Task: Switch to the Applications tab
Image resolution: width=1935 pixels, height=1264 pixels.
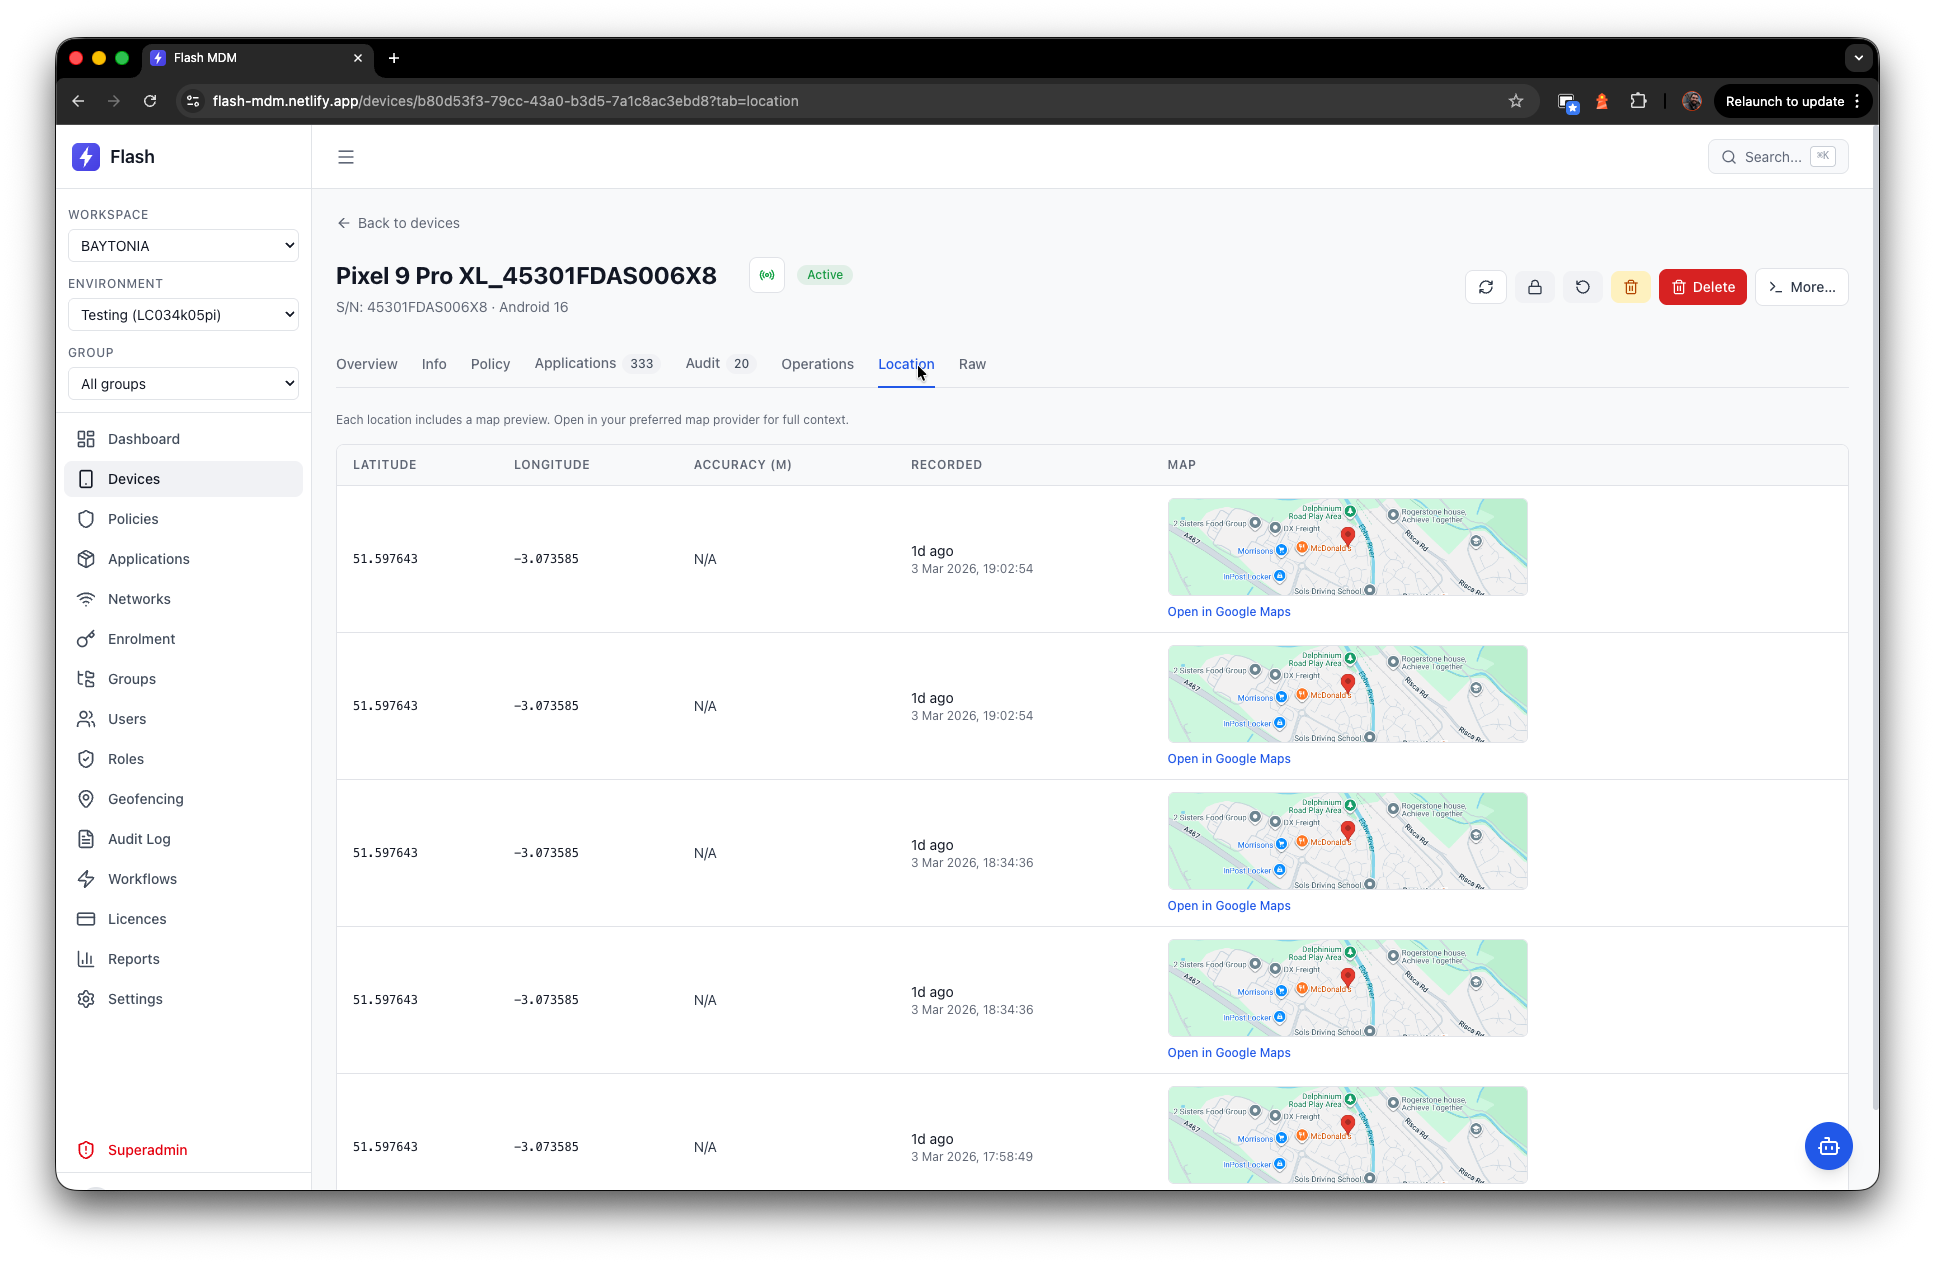Action: coord(575,364)
